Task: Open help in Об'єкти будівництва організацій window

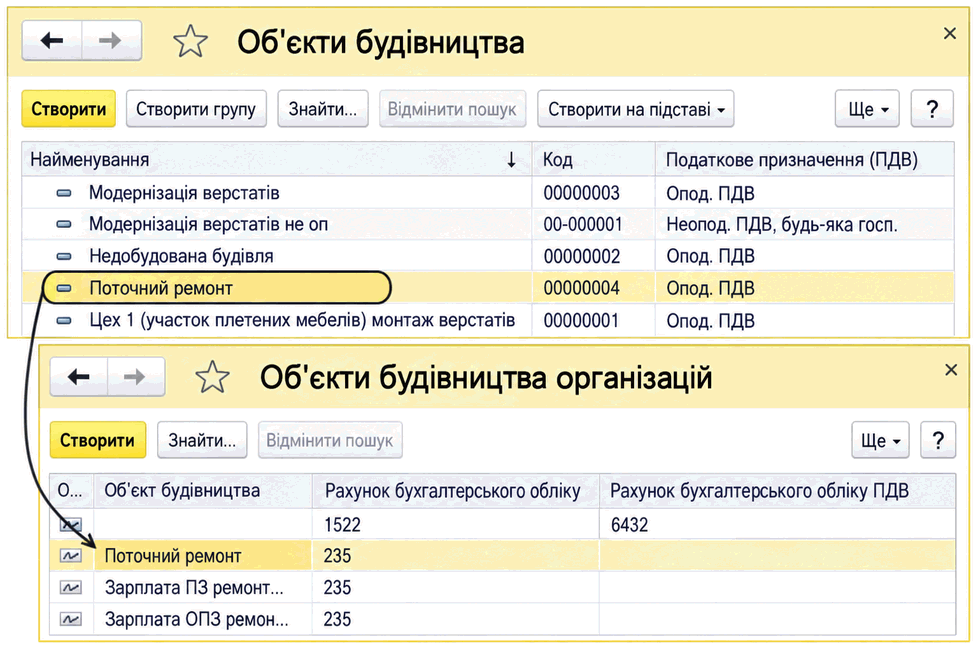Action: click(938, 440)
